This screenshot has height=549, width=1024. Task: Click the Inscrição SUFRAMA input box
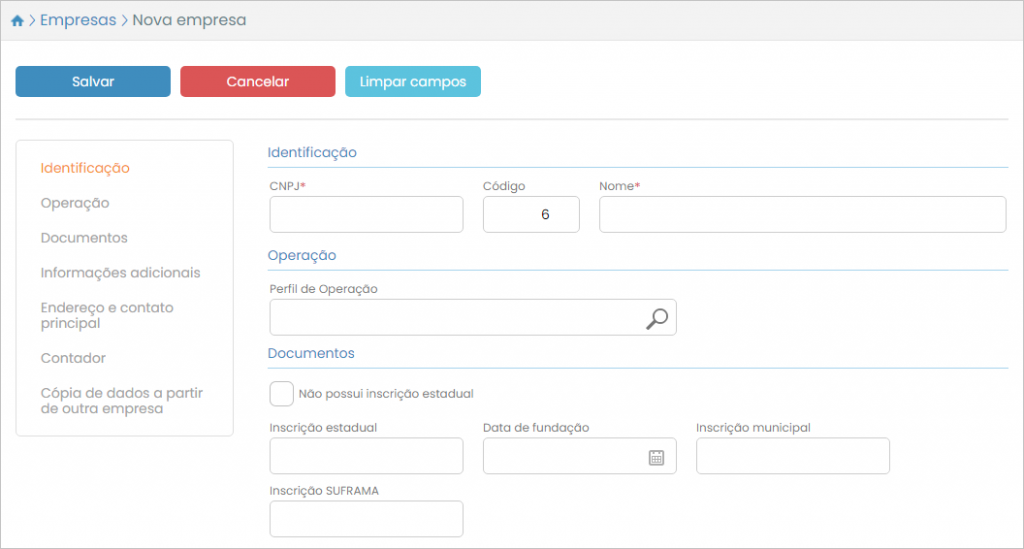click(x=366, y=519)
